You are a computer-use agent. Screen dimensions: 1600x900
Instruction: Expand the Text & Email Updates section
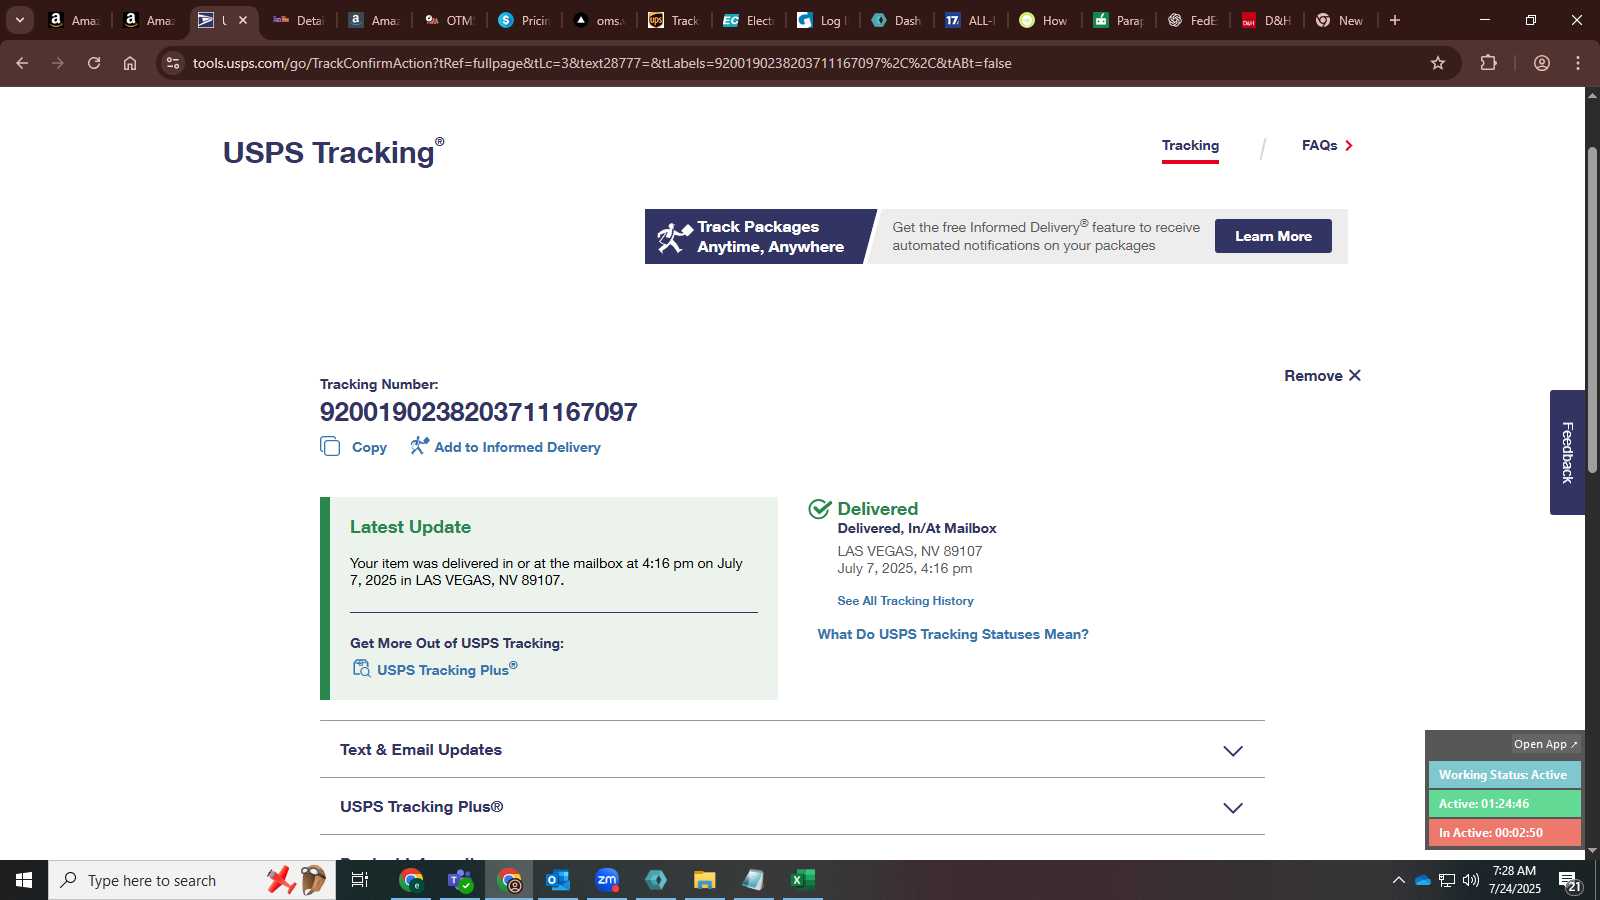[x=792, y=750]
